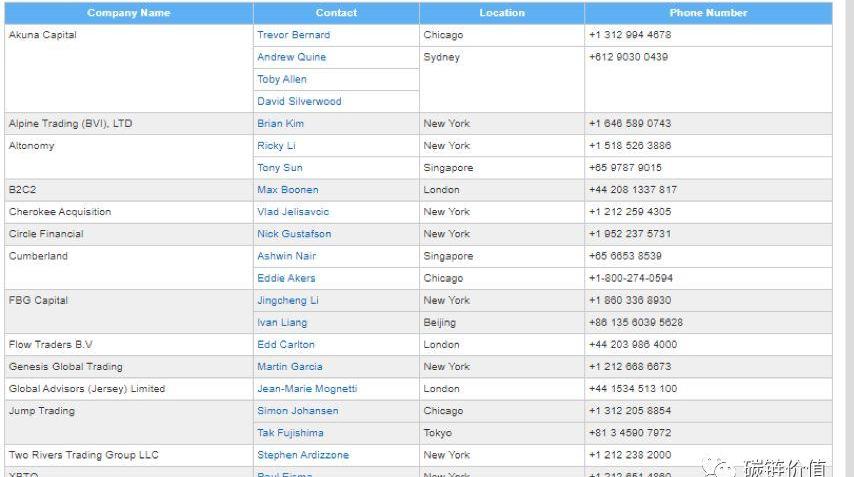Open Trevor Bernard contact link
This screenshot has height=477, width=854.
point(293,35)
